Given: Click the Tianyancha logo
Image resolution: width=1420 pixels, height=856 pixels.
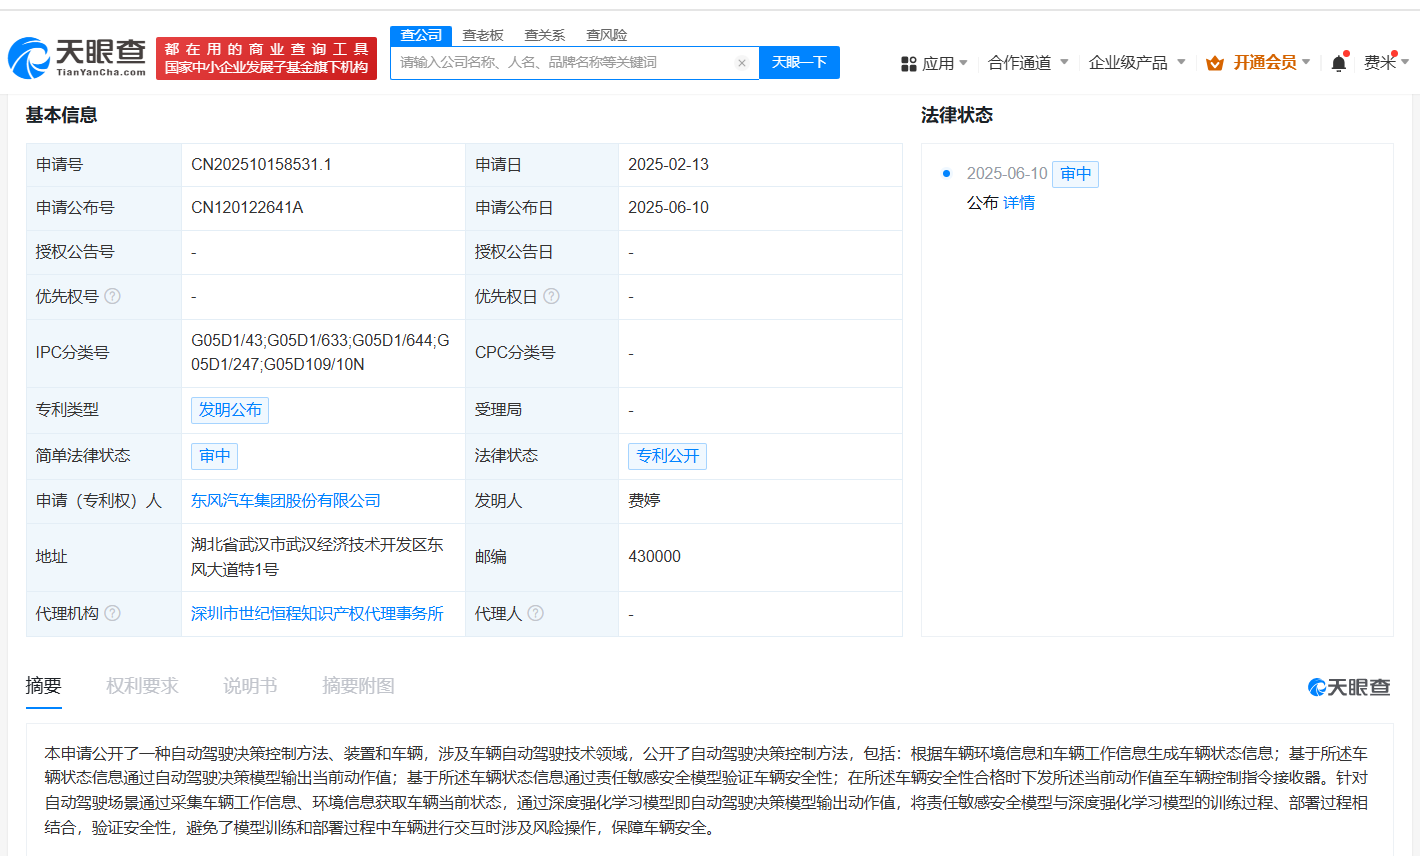Looking at the screenshot, I should (x=78, y=58).
